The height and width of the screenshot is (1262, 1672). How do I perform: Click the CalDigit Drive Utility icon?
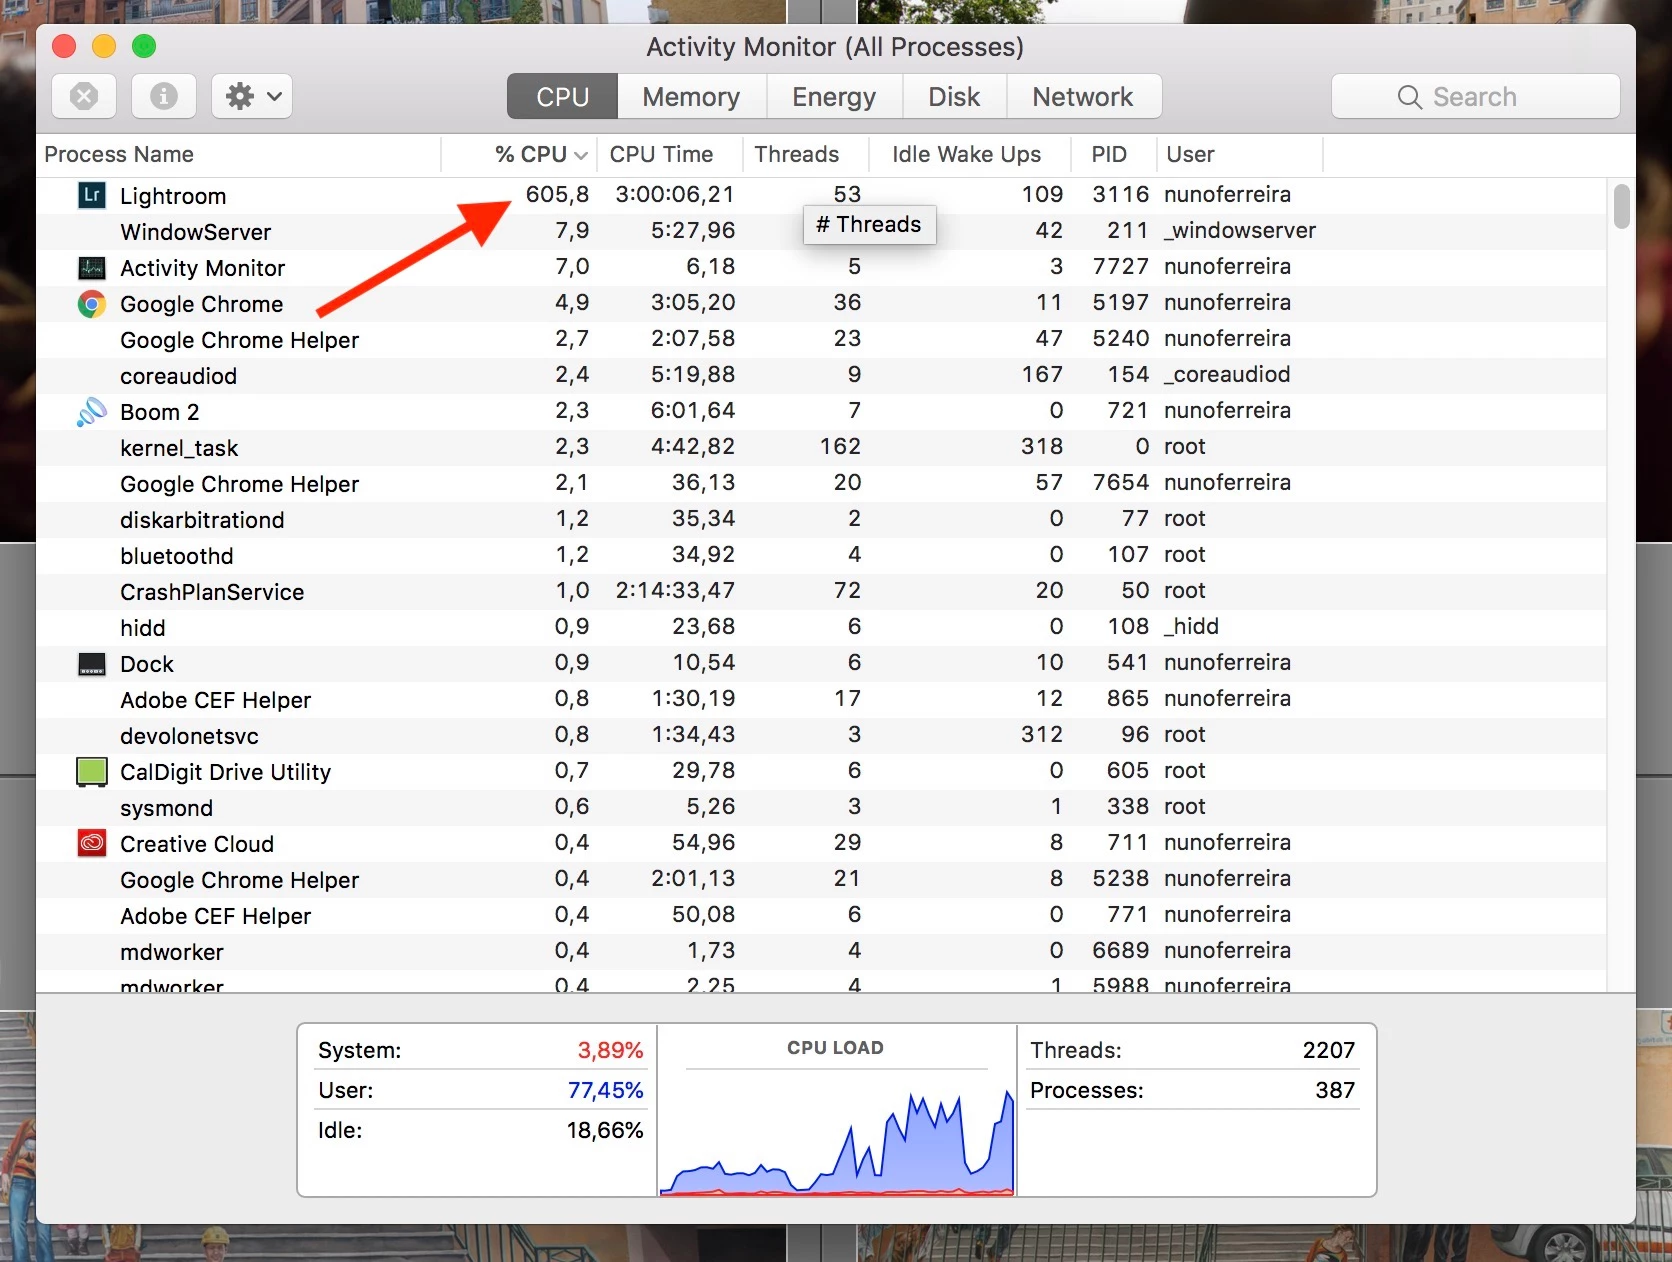click(92, 772)
